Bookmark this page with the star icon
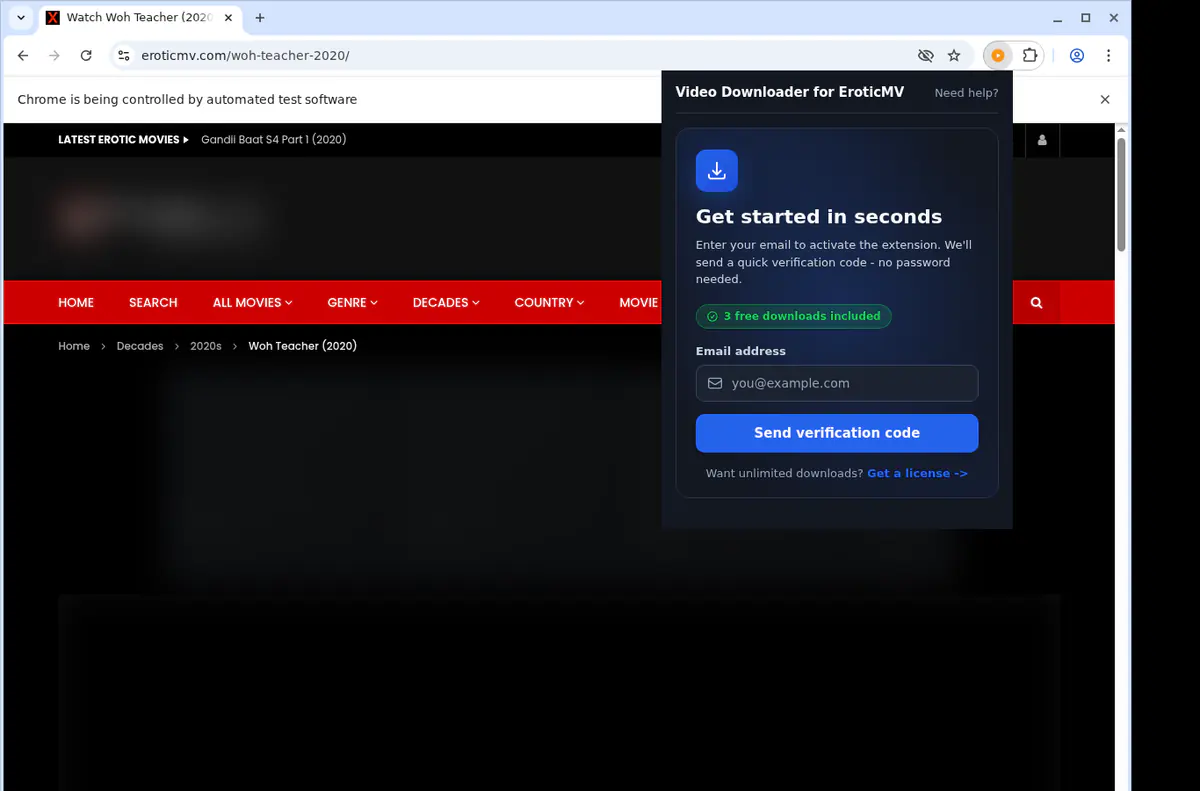This screenshot has height=791, width=1200. (954, 56)
